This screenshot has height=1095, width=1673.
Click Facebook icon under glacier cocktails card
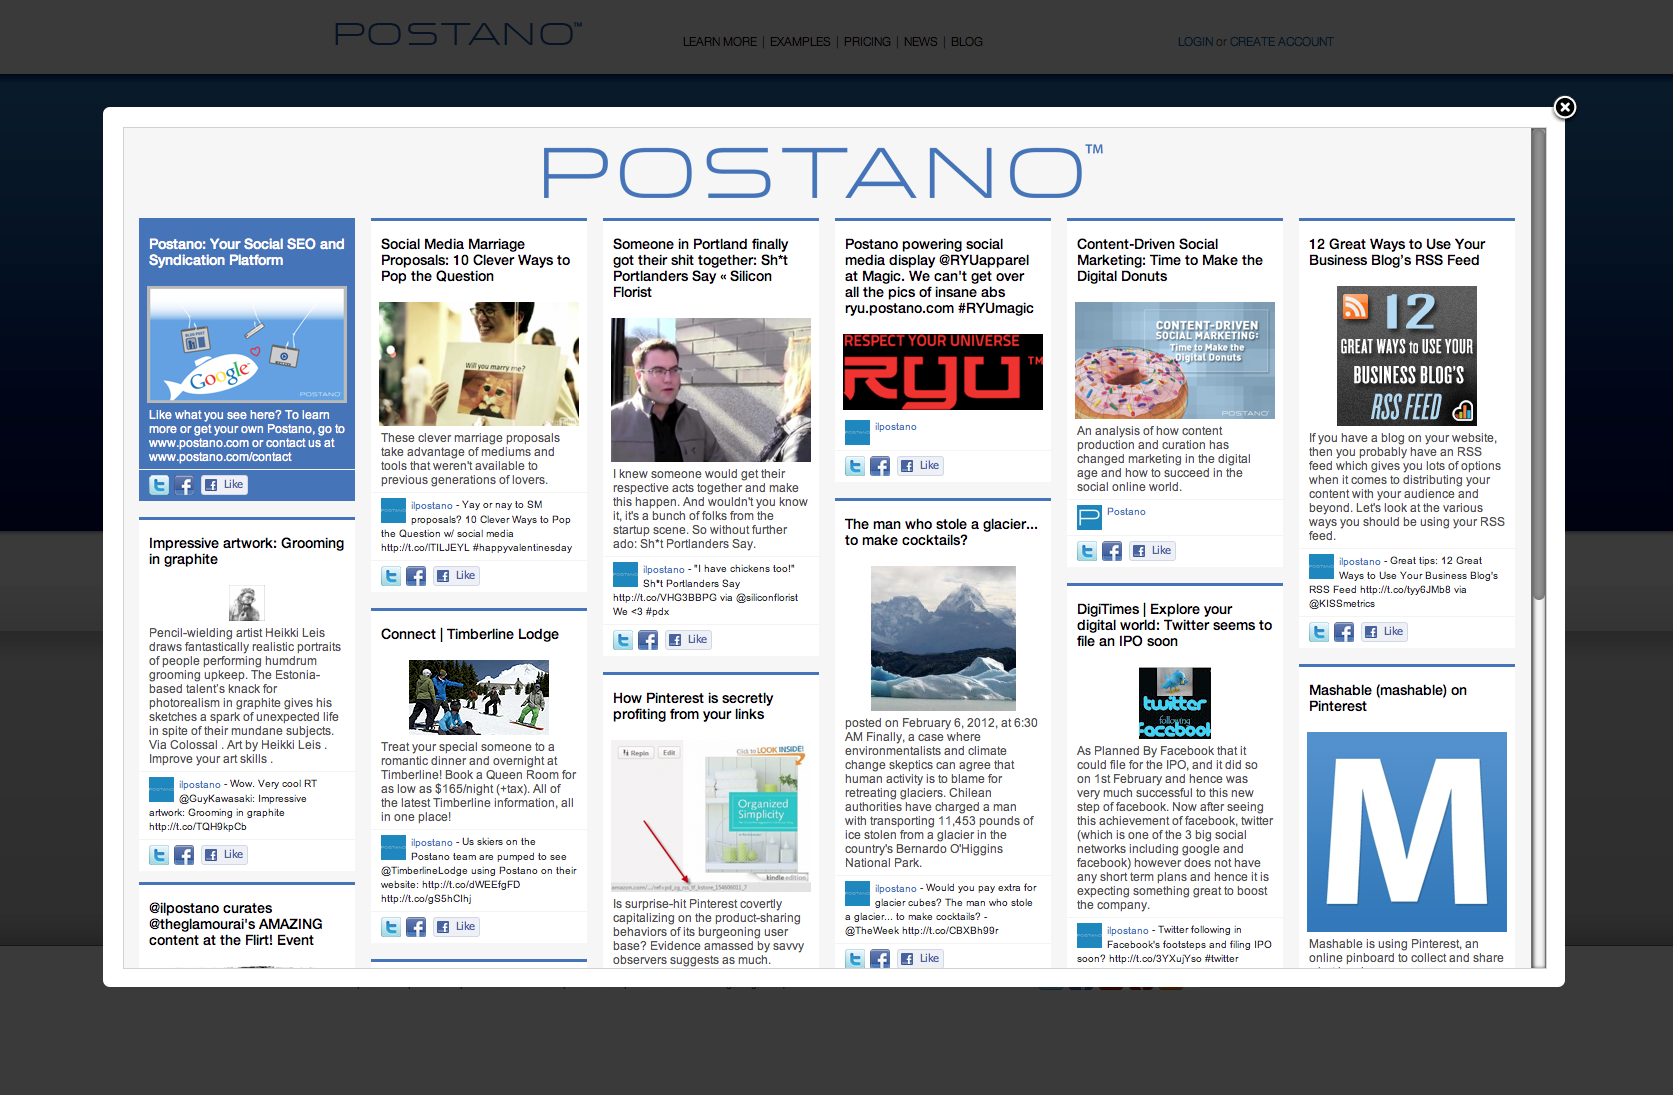880,959
